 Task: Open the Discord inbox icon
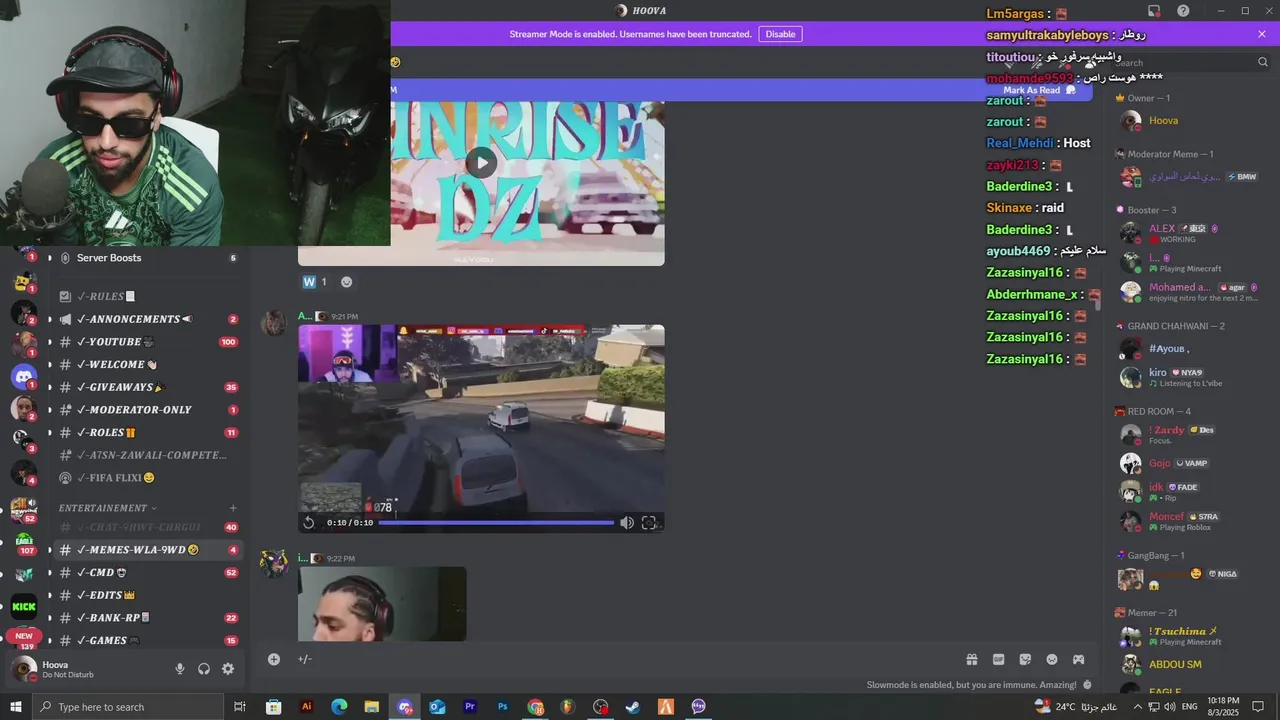click(1154, 11)
